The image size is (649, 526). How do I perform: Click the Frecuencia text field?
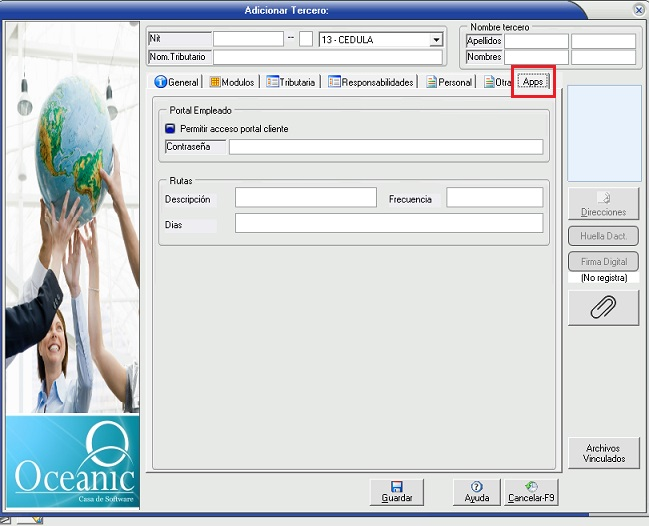tap(494, 198)
